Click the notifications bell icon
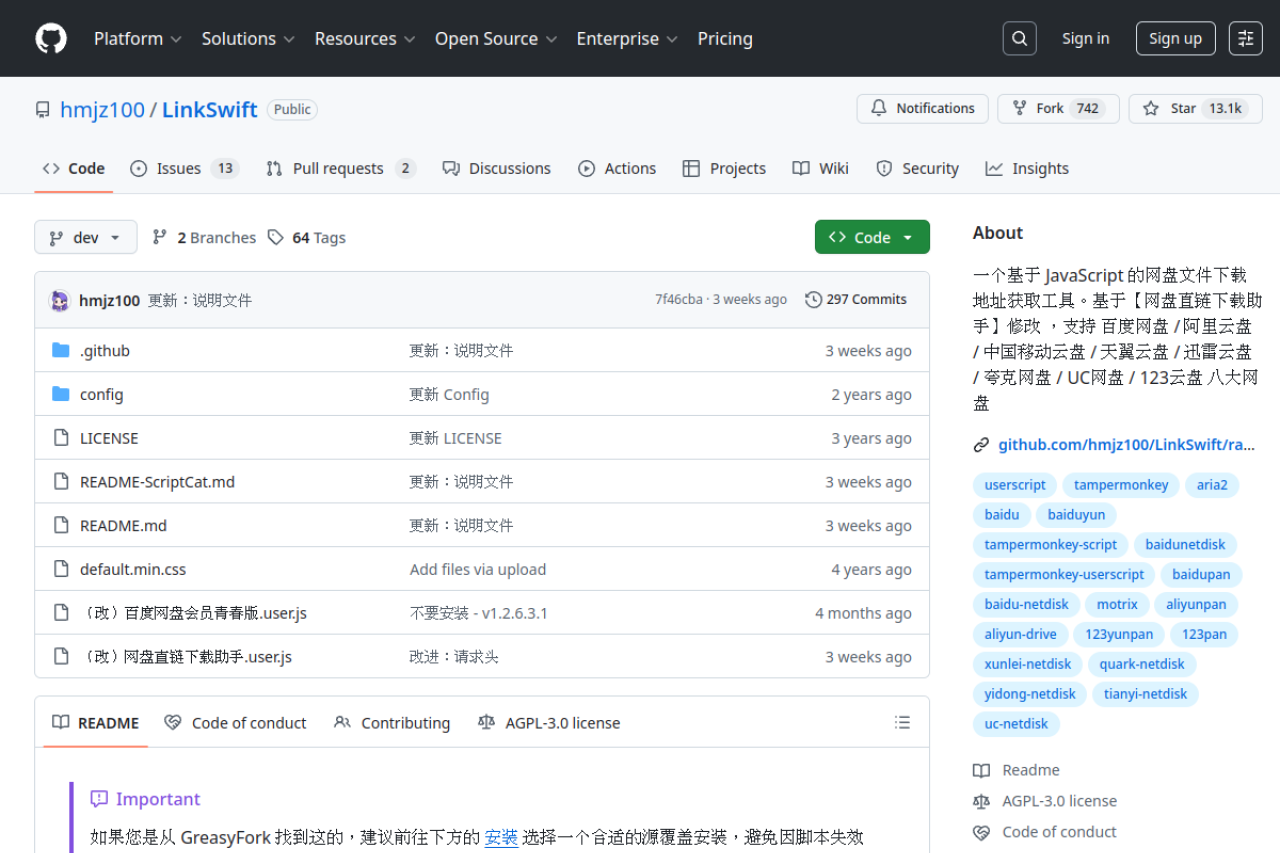The width and height of the screenshot is (1280, 853). [x=880, y=108]
